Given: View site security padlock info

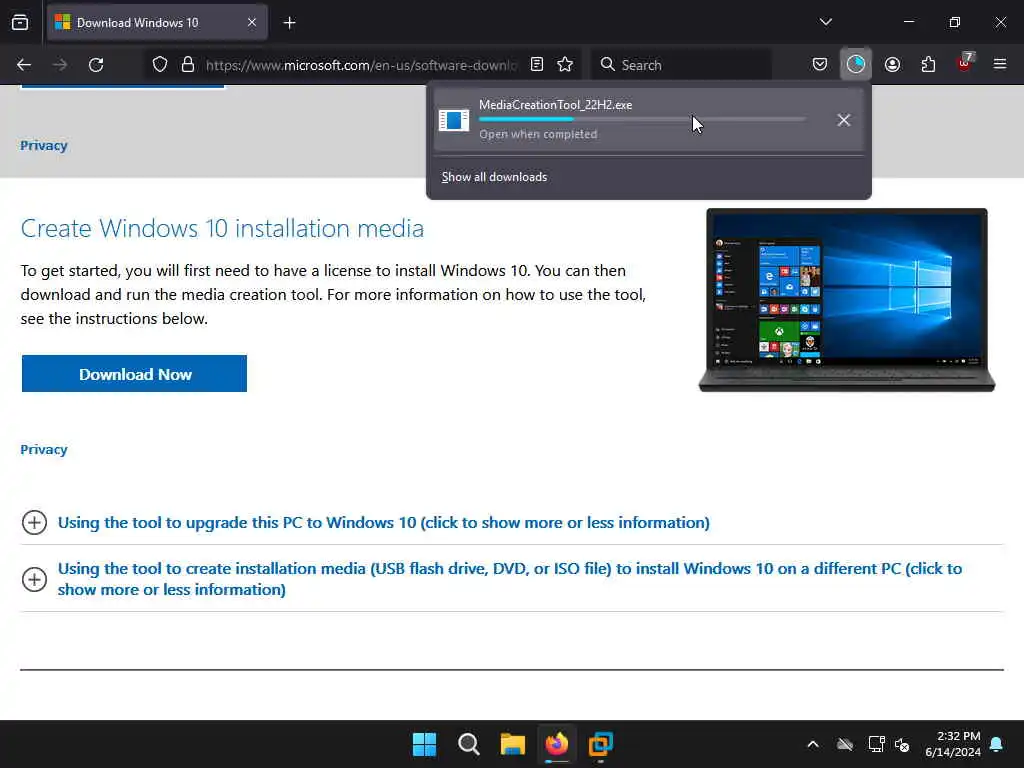Looking at the screenshot, I should click(x=188, y=65).
